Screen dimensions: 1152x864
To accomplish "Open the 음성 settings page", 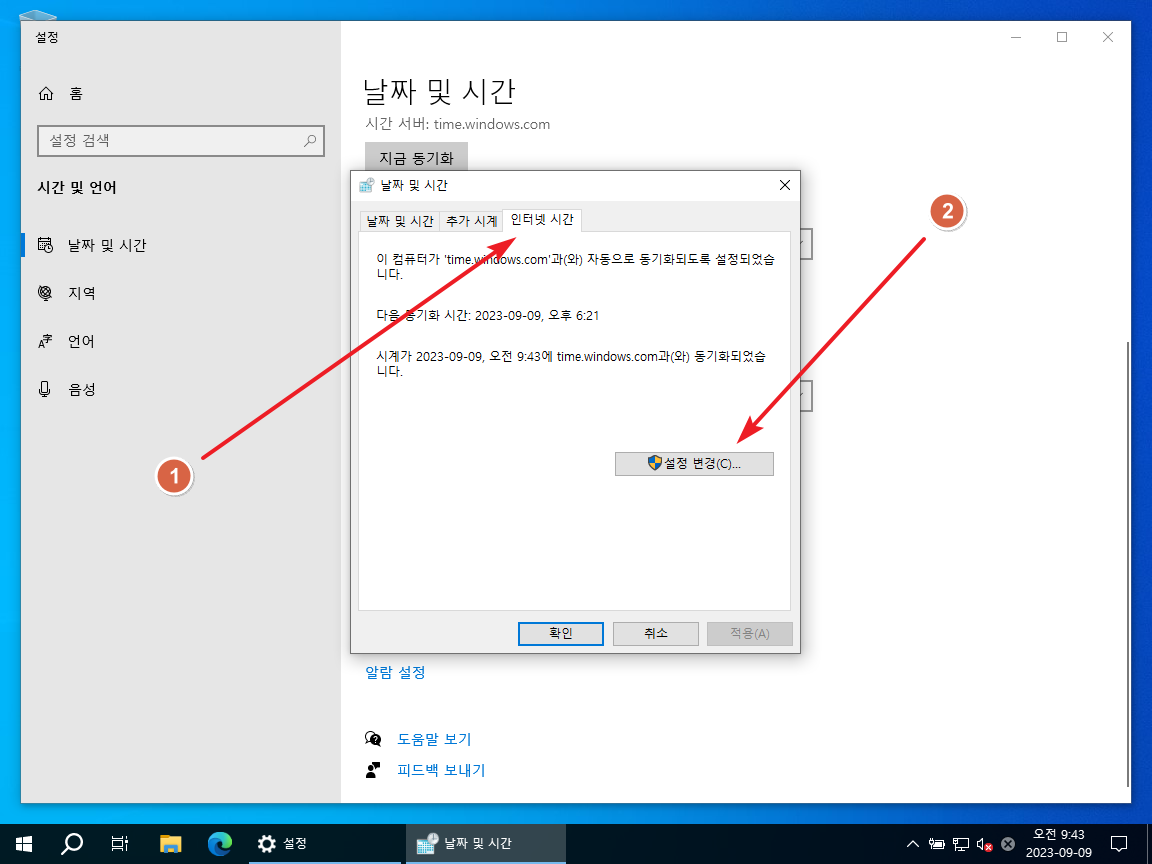I will (x=181, y=389).
